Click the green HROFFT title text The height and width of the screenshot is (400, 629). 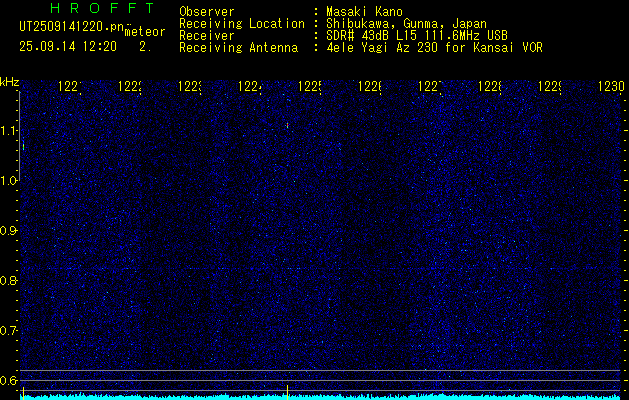[103, 8]
